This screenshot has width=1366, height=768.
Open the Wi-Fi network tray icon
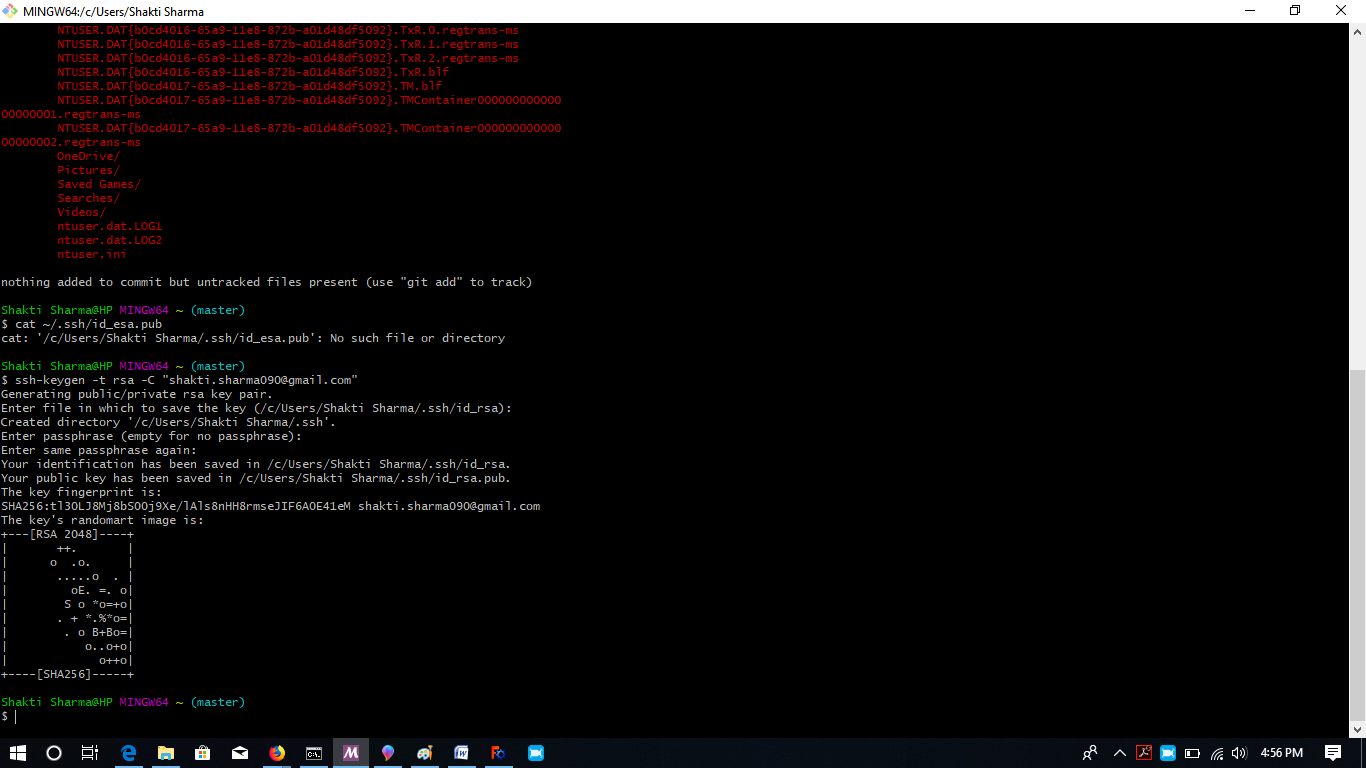tap(1217, 753)
